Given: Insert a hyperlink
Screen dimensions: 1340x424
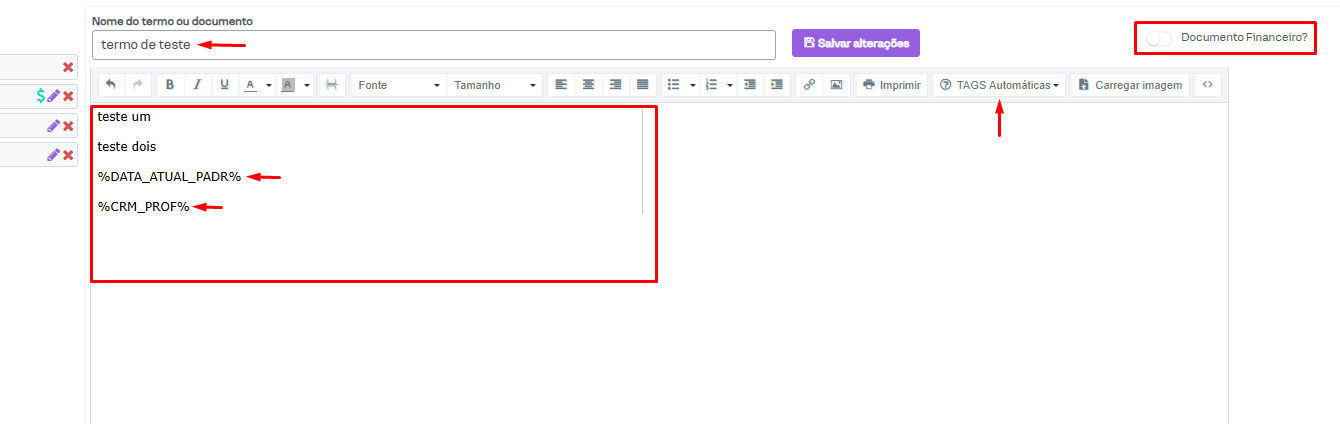Looking at the screenshot, I should coord(809,85).
